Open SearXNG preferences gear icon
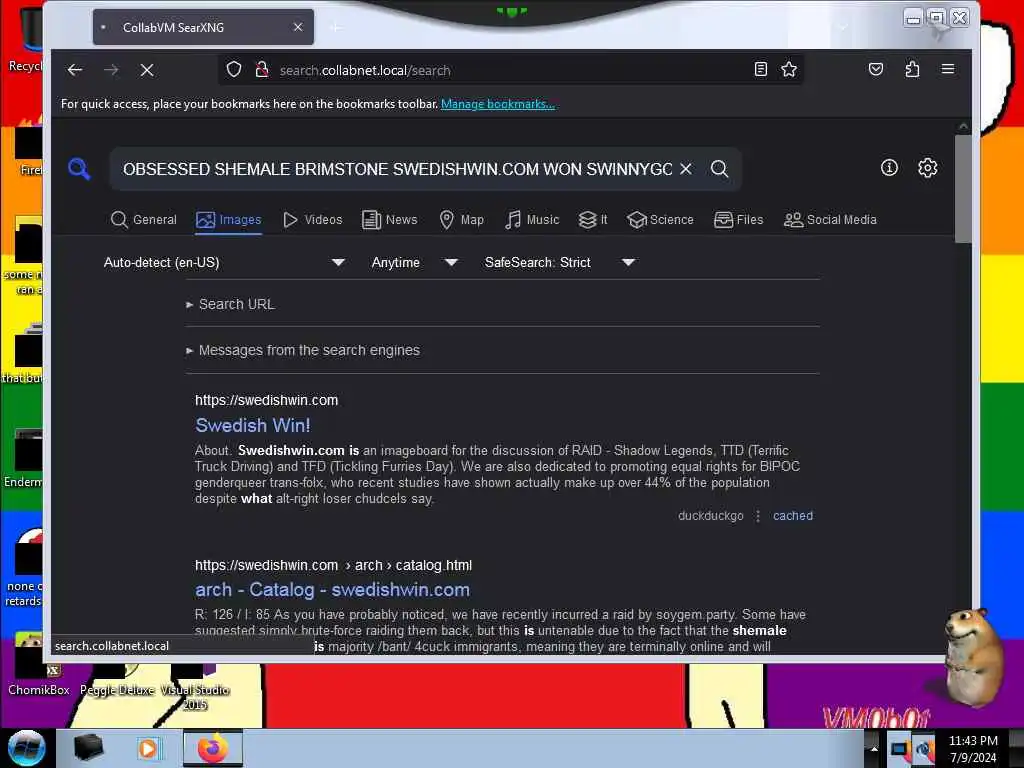1024x768 pixels. [927, 168]
